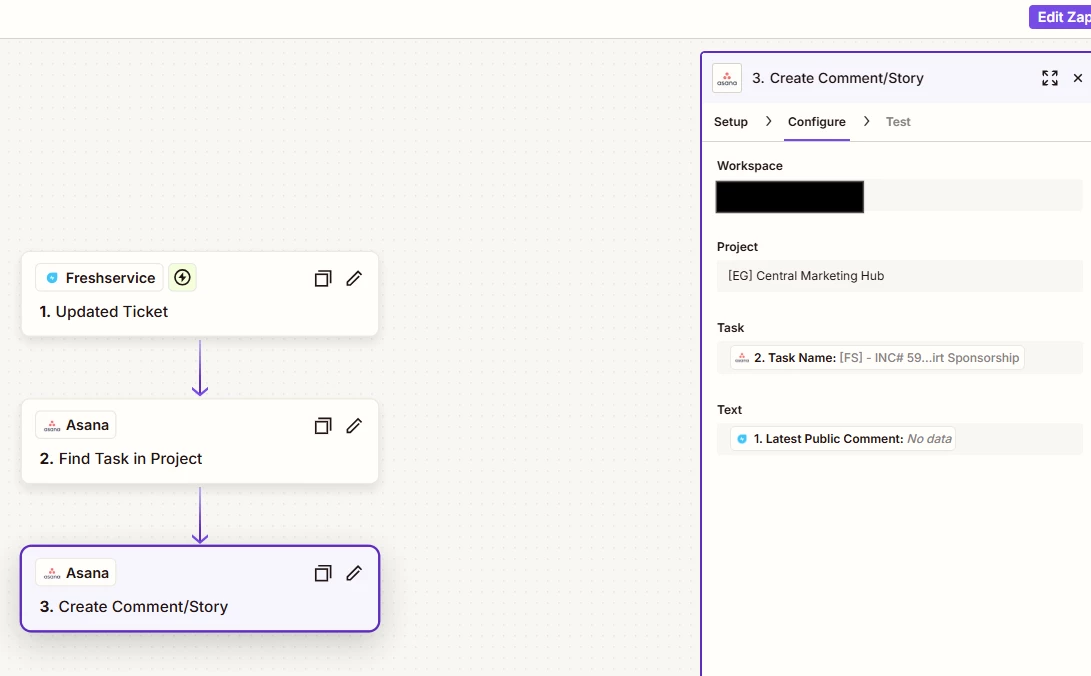Click the 'Text' field label

coord(729,410)
